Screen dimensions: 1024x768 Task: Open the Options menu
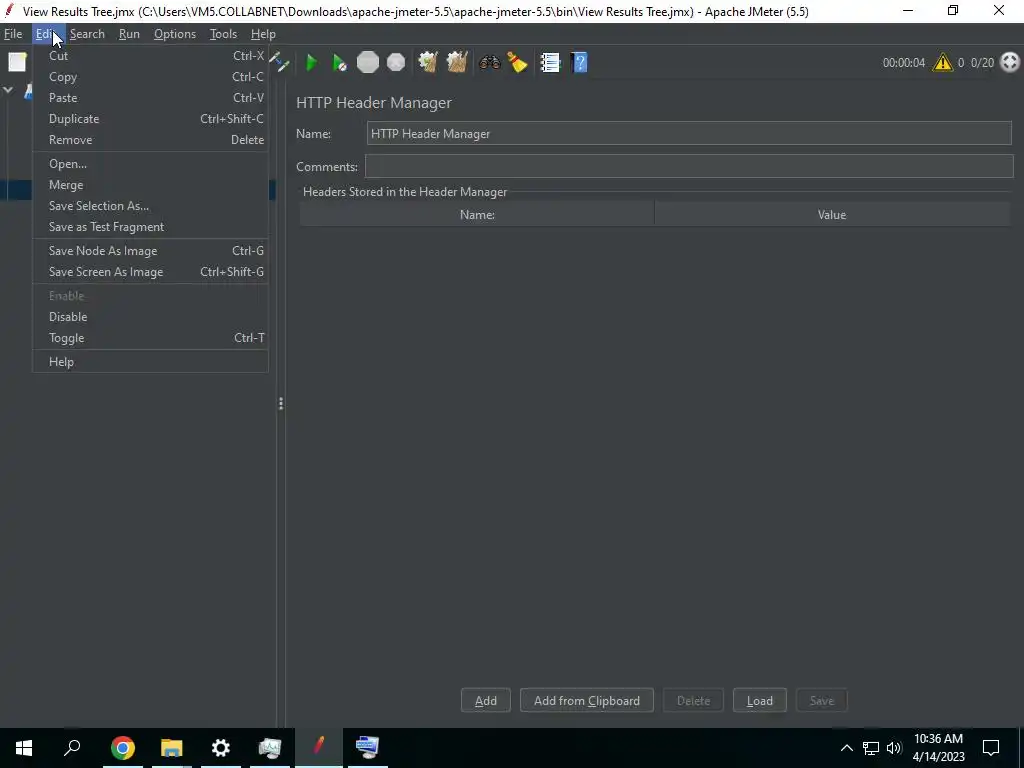[x=174, y=34]
